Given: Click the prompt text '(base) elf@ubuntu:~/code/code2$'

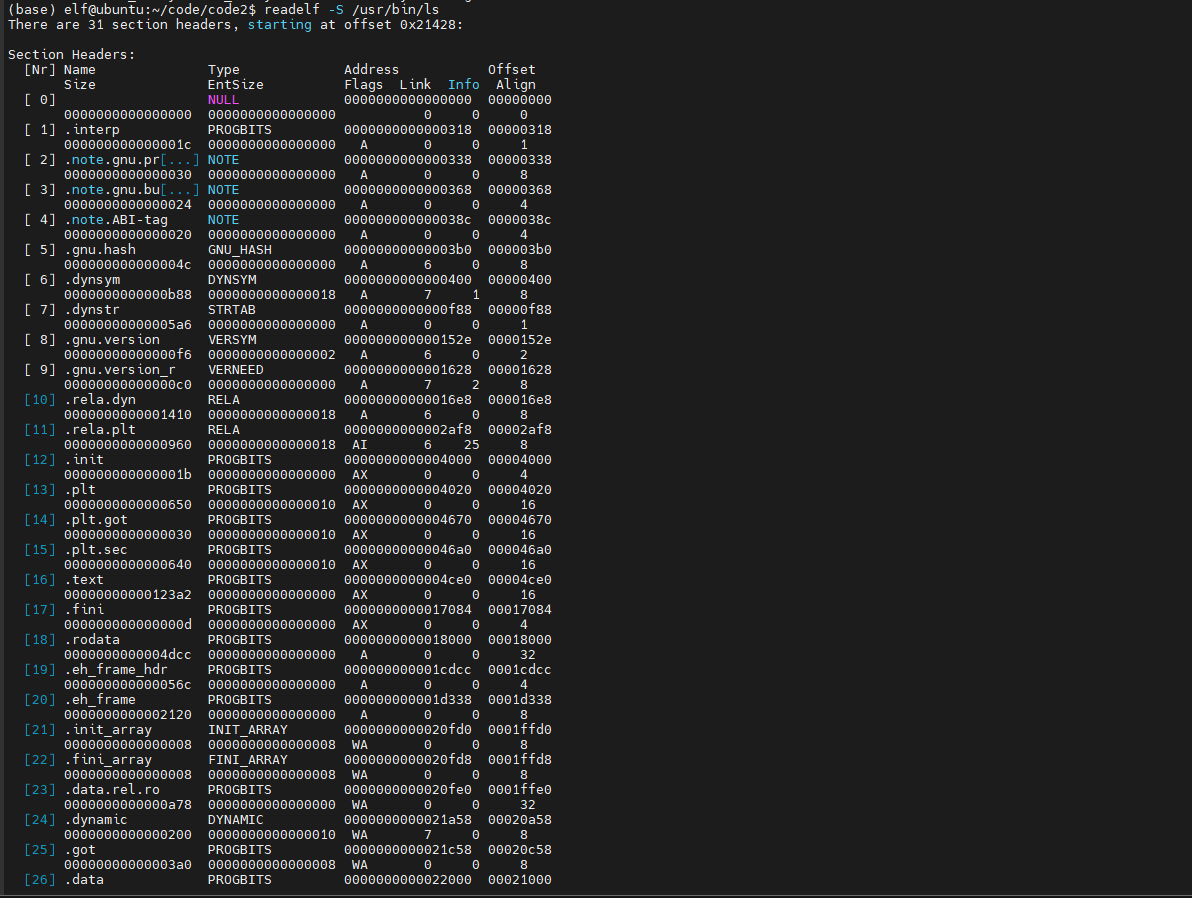Looking at the screenshot, I should [x=132, y=9].
